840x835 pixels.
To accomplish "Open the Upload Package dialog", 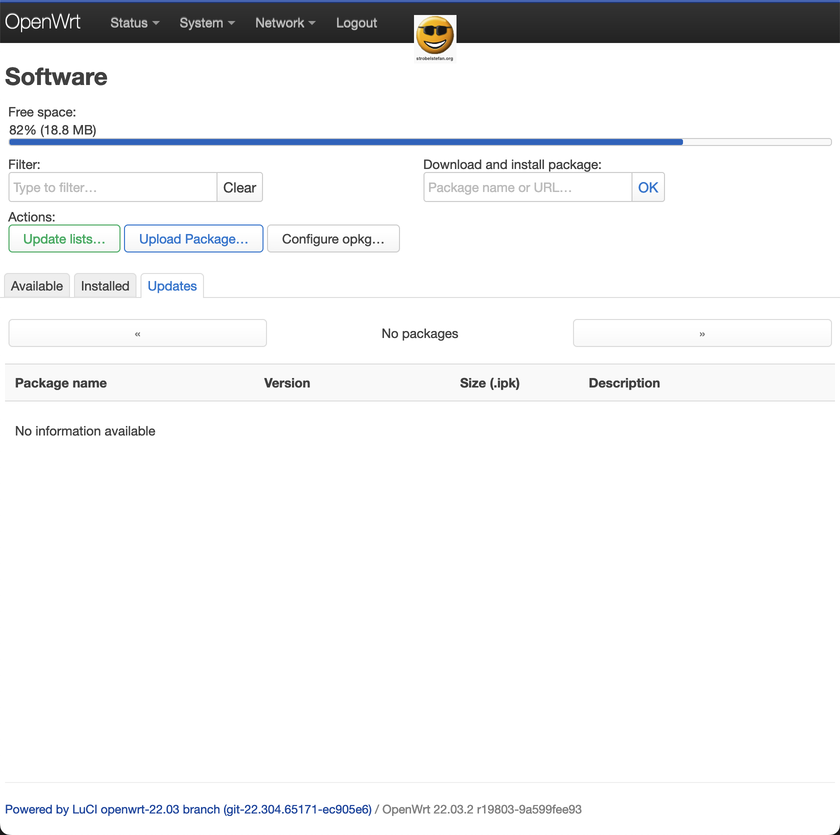I will point(193,238).
